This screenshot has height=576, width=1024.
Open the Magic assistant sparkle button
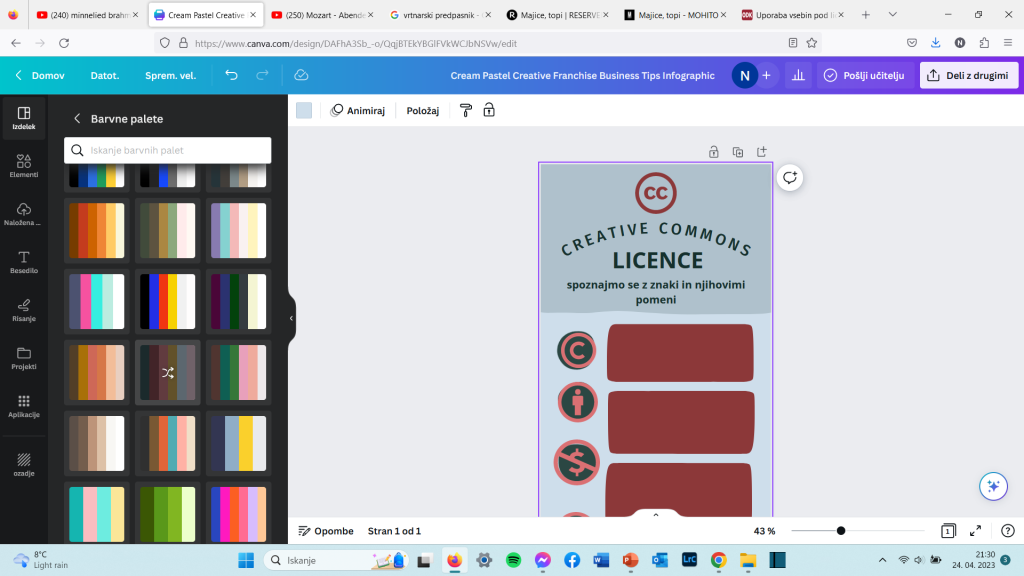[x=993, y=486]
